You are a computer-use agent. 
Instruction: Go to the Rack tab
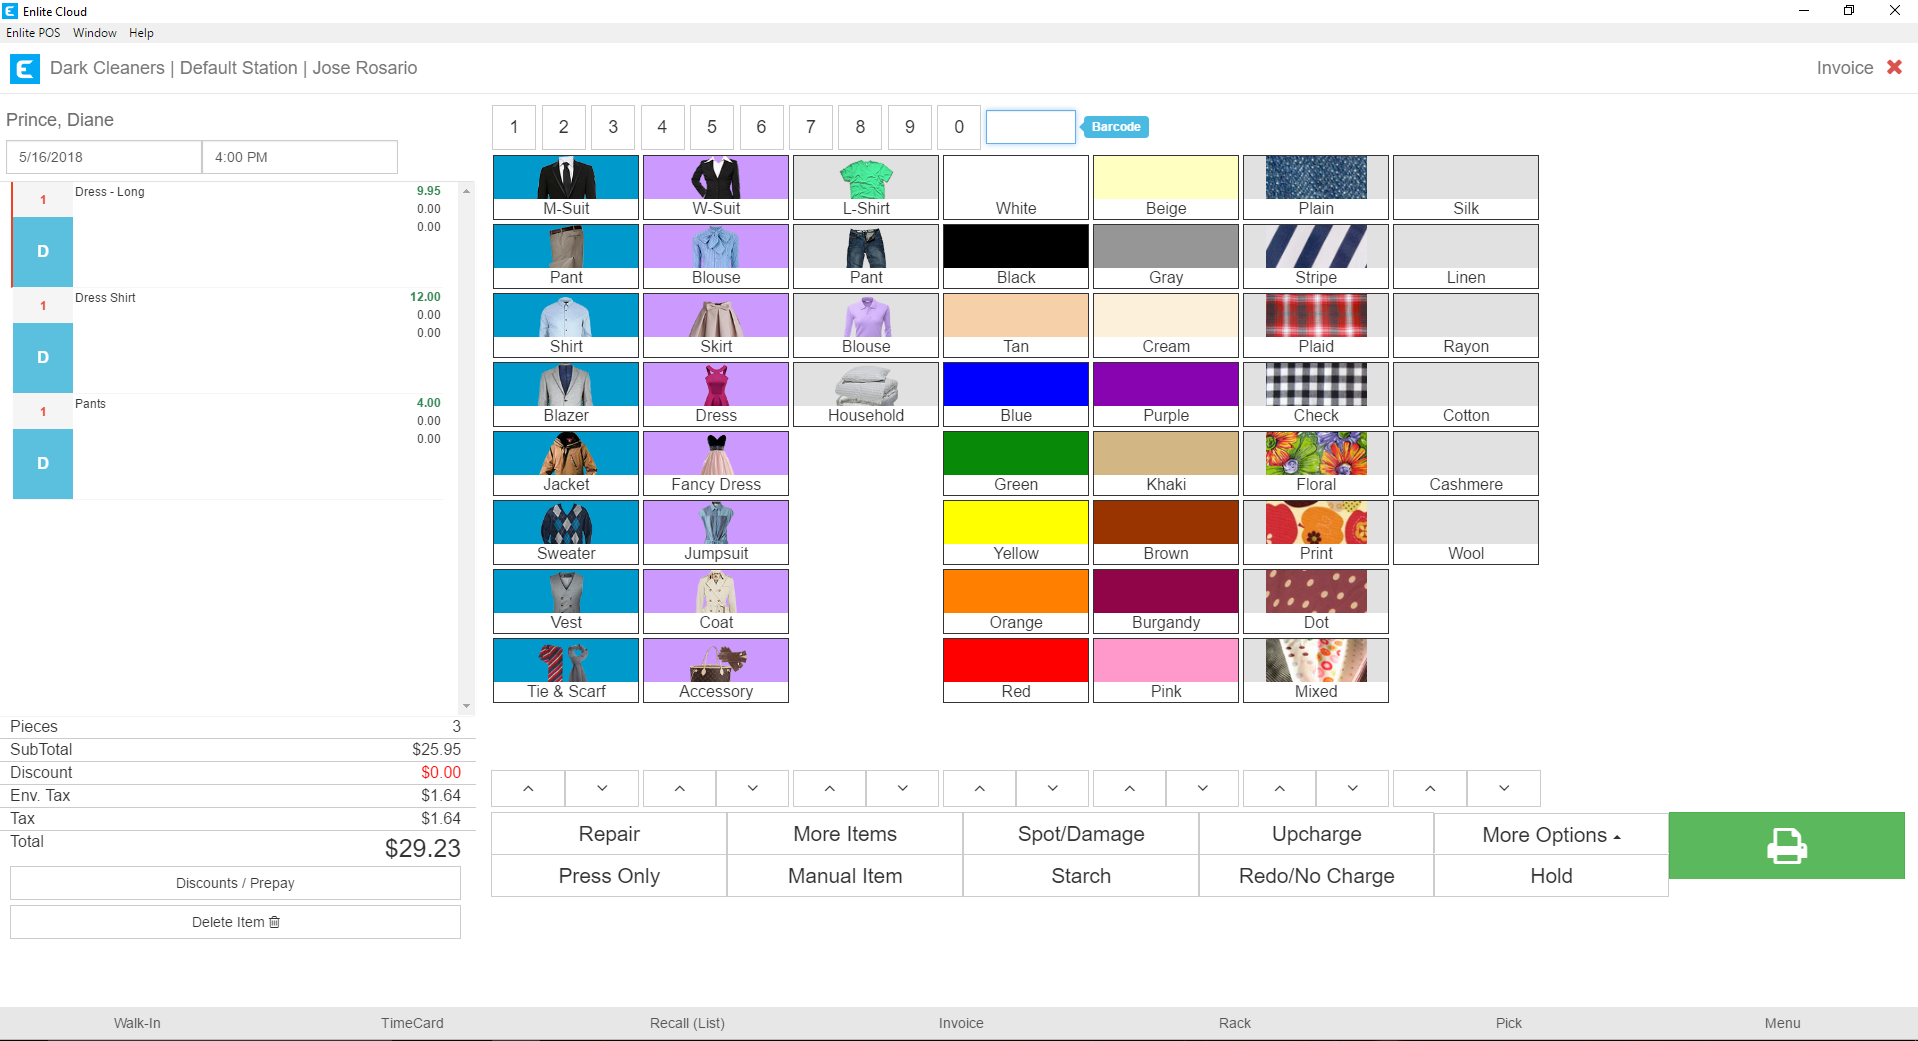point(1235,1023)
